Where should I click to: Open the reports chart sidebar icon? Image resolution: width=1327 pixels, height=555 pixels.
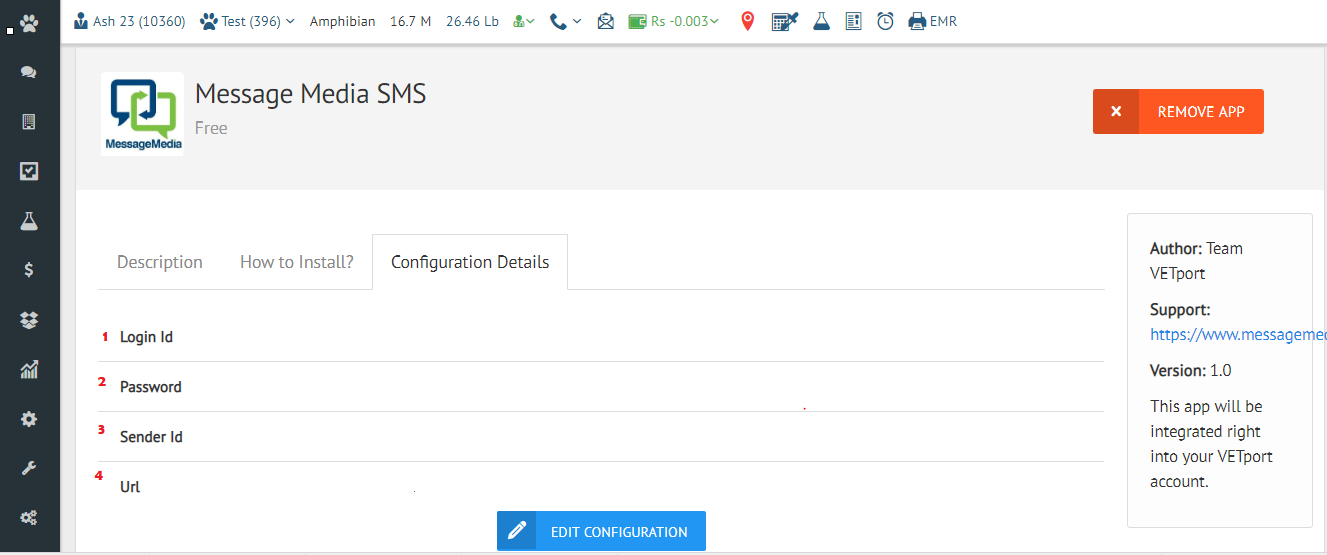click(x=29, y=370)
